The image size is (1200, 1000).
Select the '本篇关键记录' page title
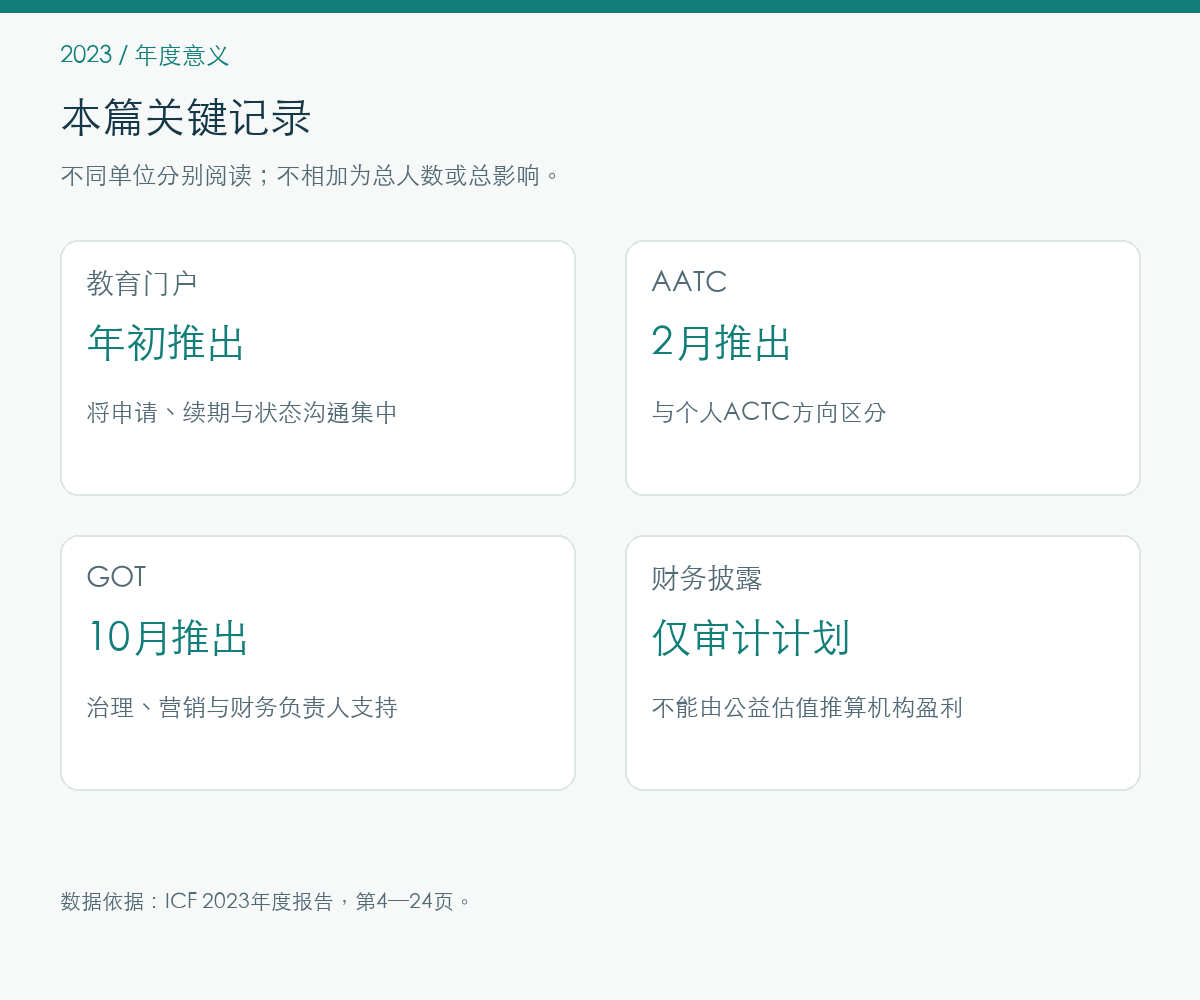pyautogui.click(x=187, y=118)
